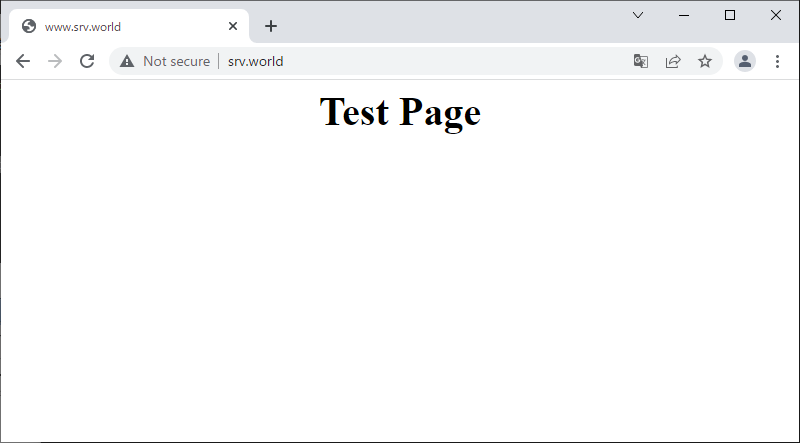Screen dimensions: 800x443
Task: Click the globe favicon on the tab
Action: [29, 26]
